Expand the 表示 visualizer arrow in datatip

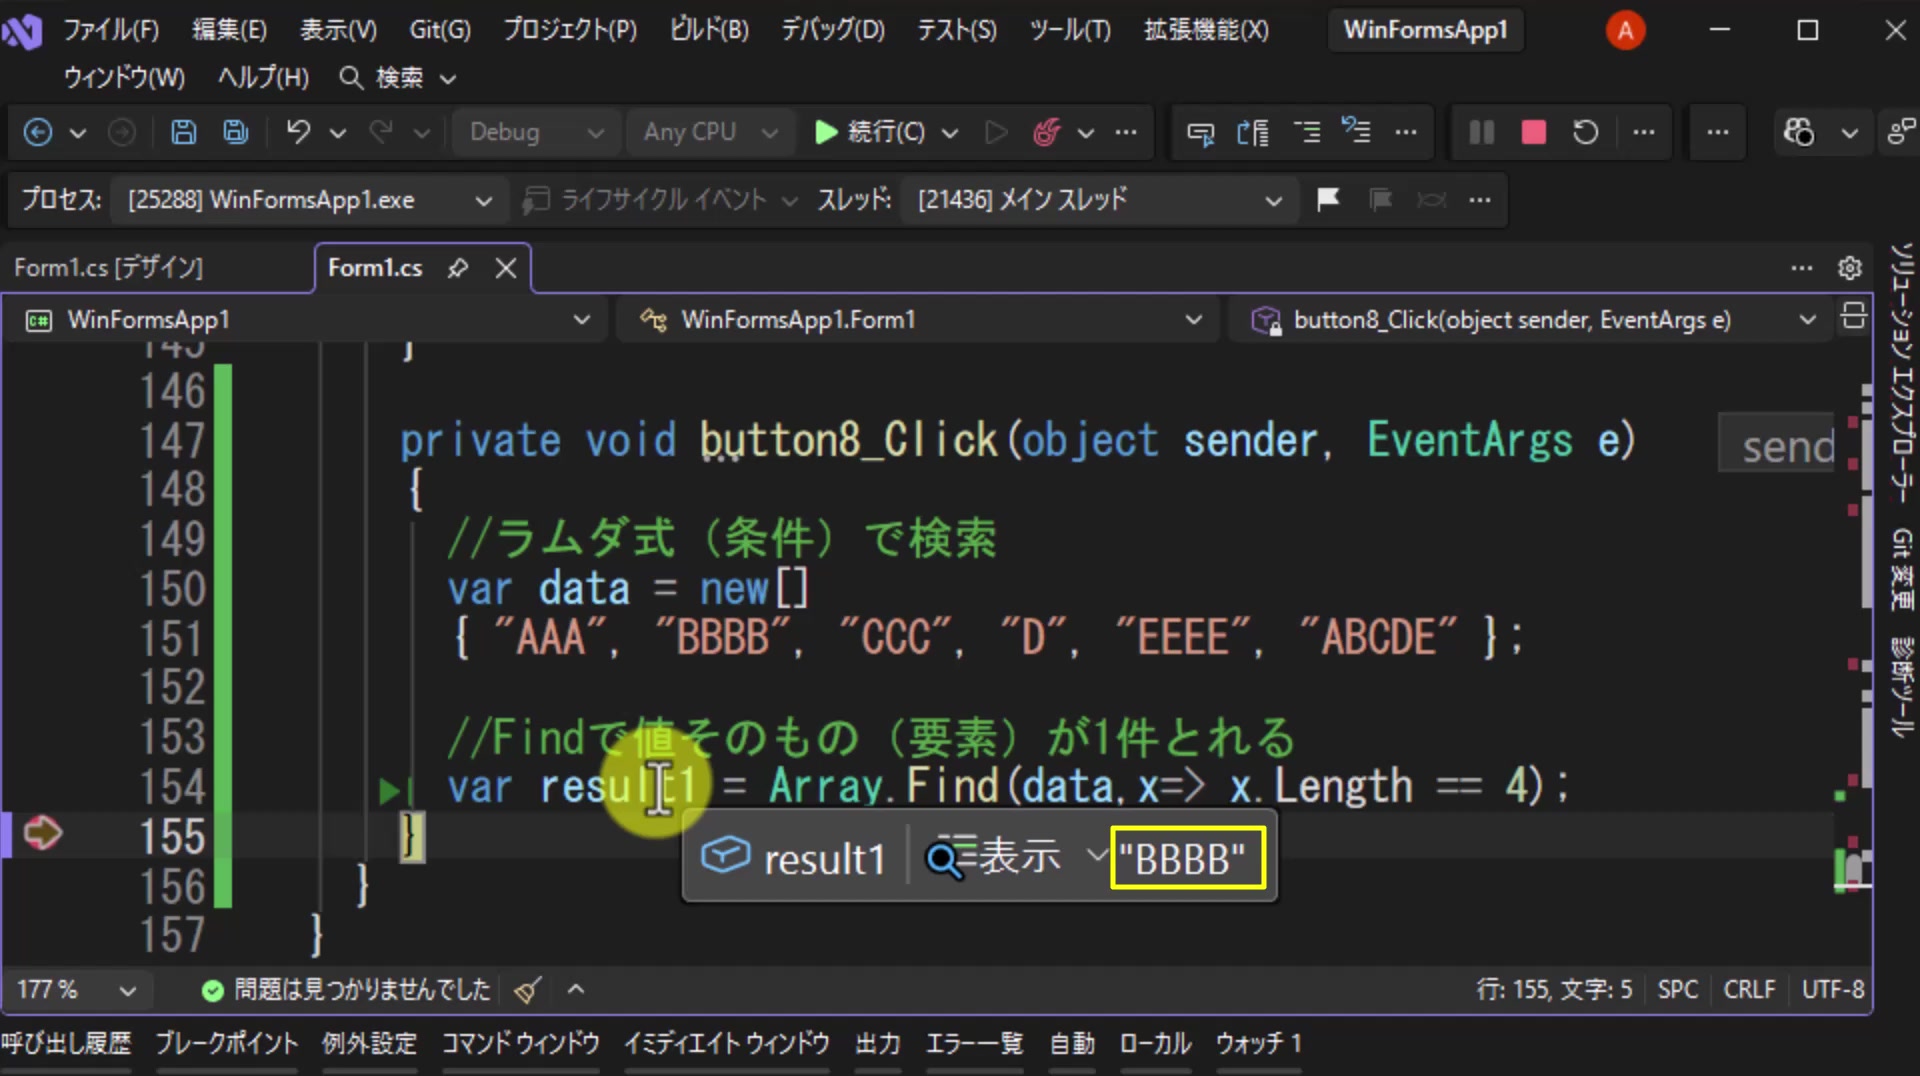[1097, 856]
